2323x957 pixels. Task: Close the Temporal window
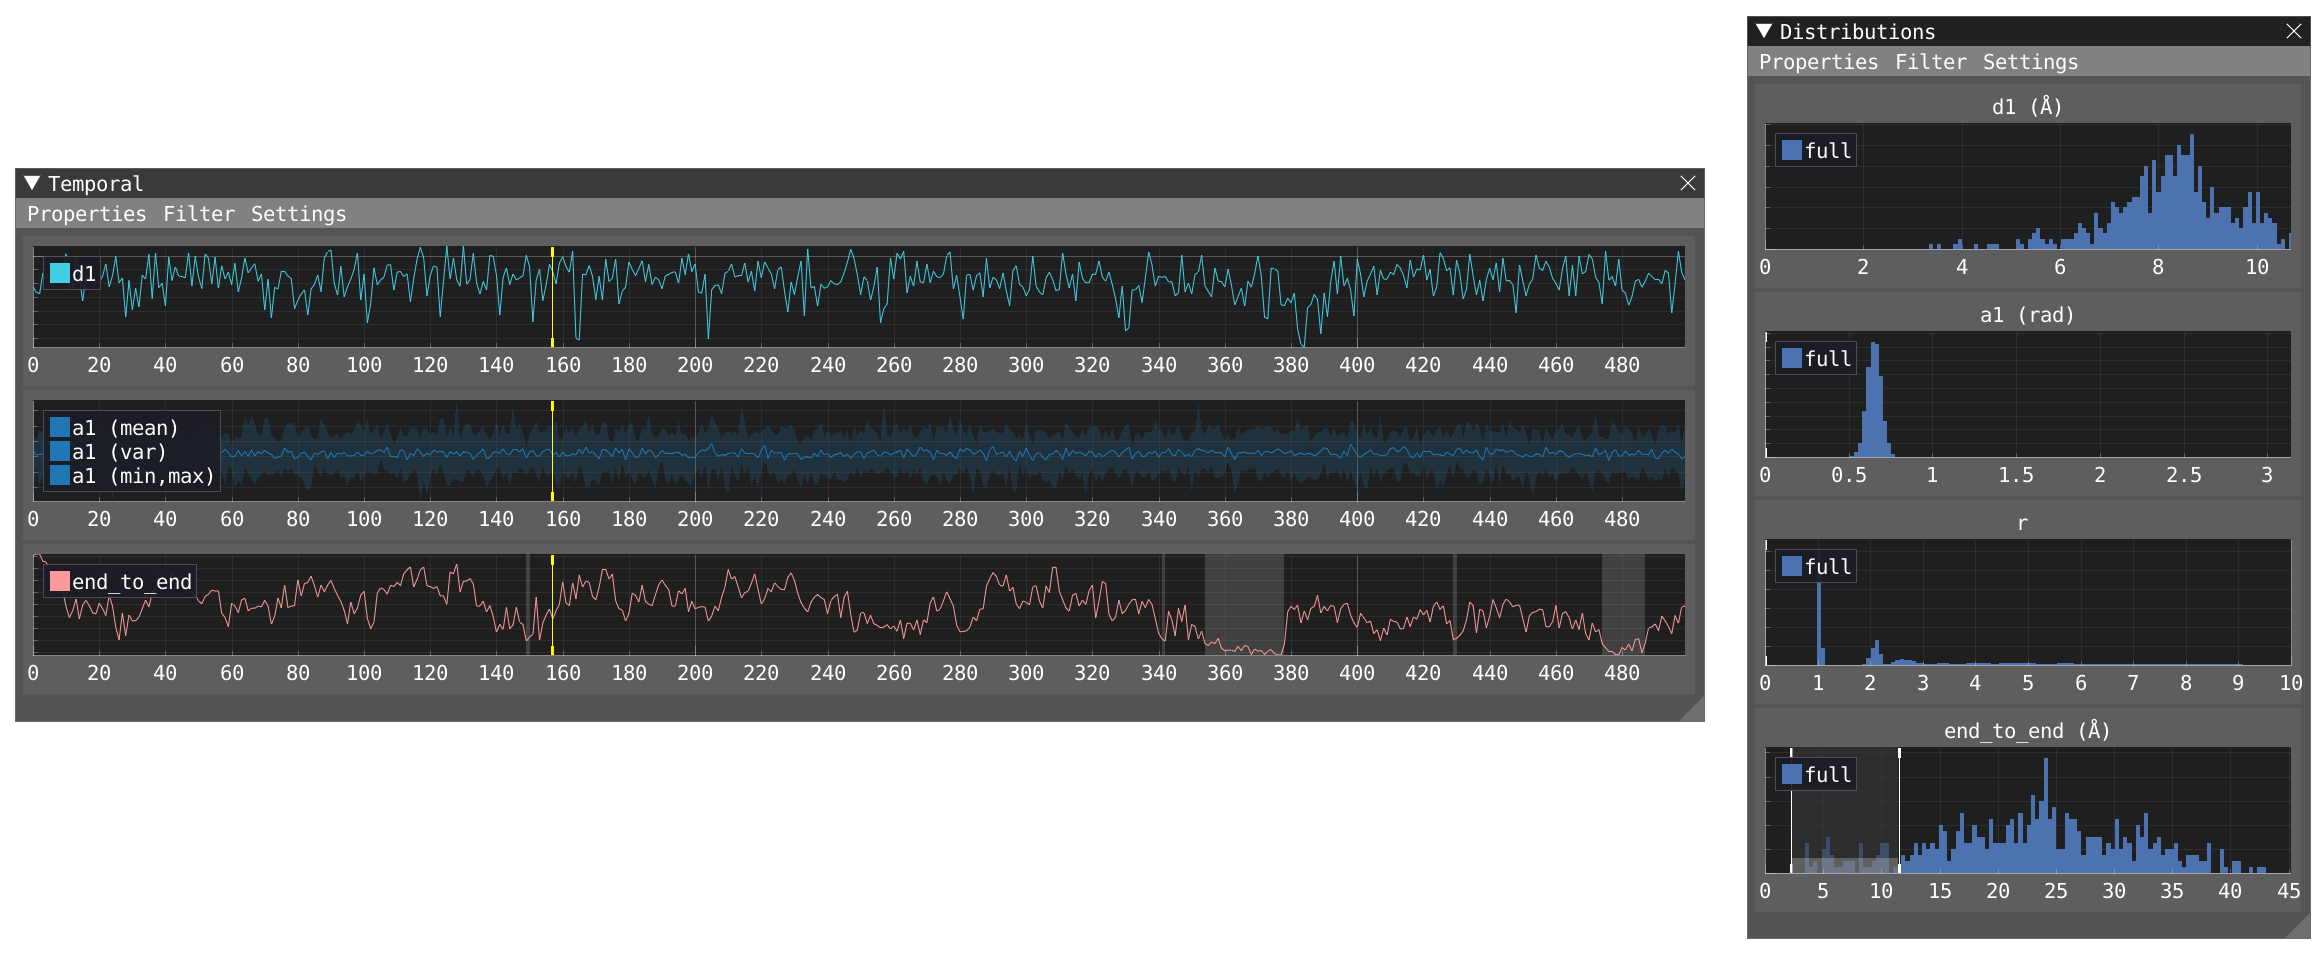pos(1688,183)
